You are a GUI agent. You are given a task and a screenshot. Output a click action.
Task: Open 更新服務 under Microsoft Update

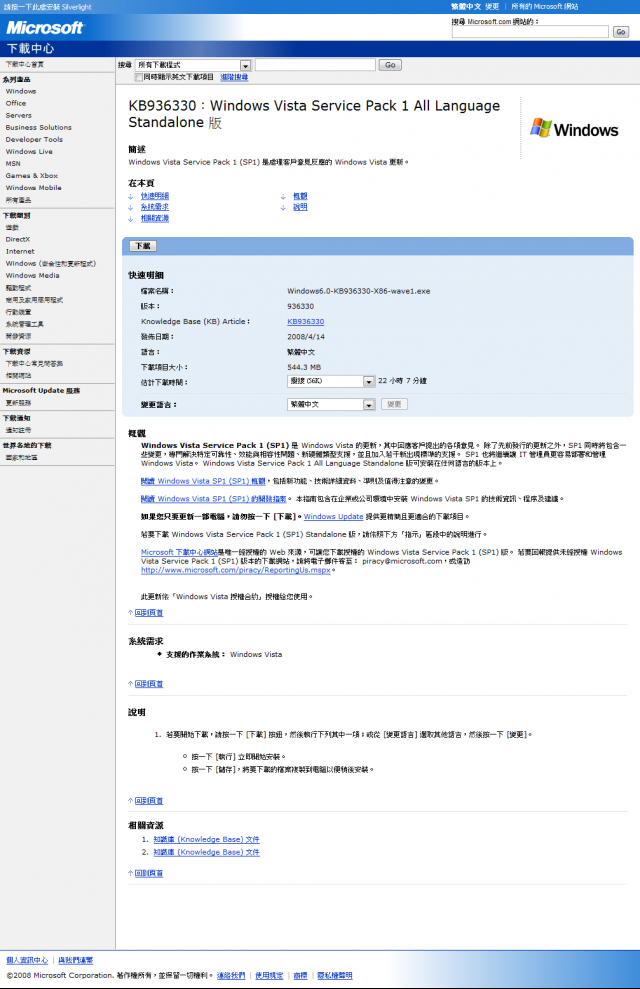point(18,403)
